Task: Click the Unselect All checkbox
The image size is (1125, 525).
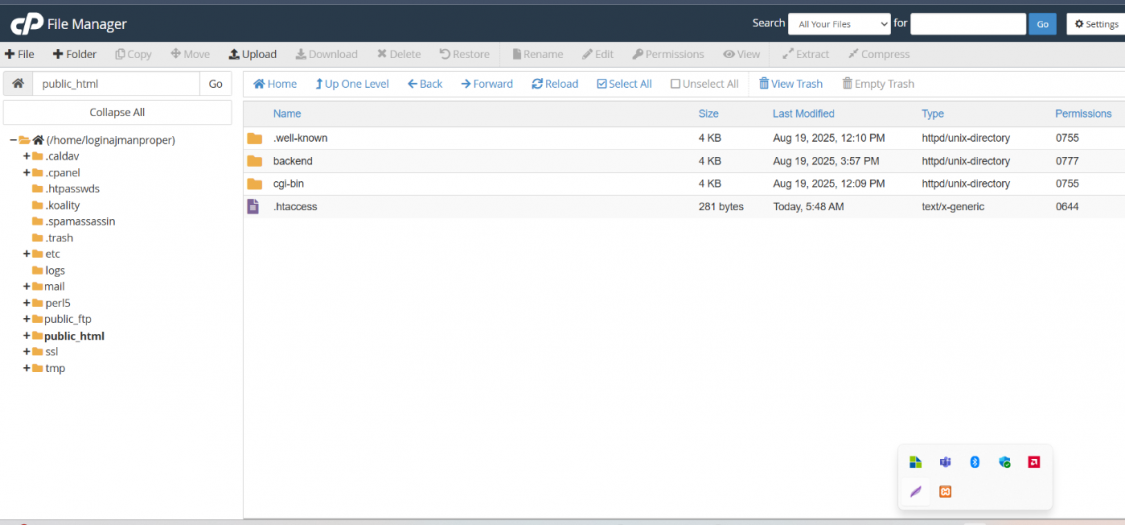Action: tap(676, 84)
